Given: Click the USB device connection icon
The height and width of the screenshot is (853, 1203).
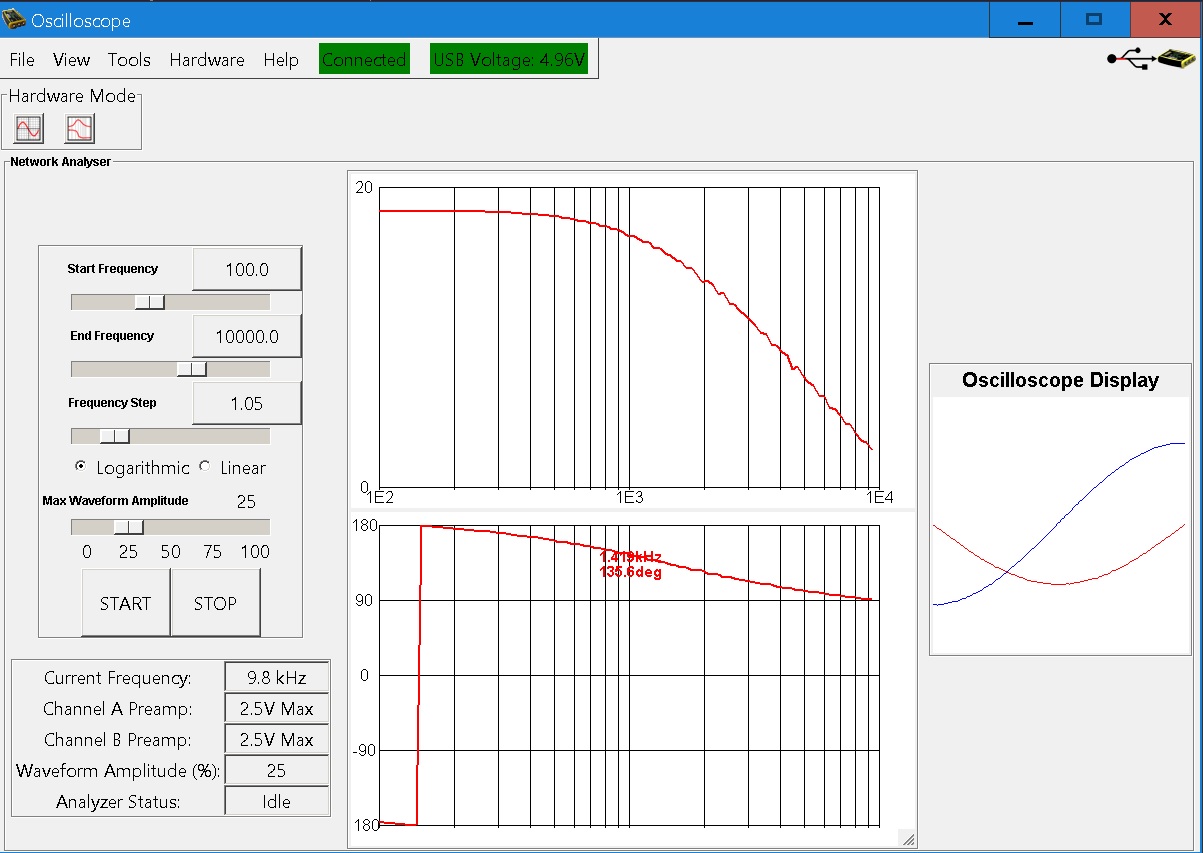Looking at the screenshot, I should pyautogui.click(x=1150, y=60).
